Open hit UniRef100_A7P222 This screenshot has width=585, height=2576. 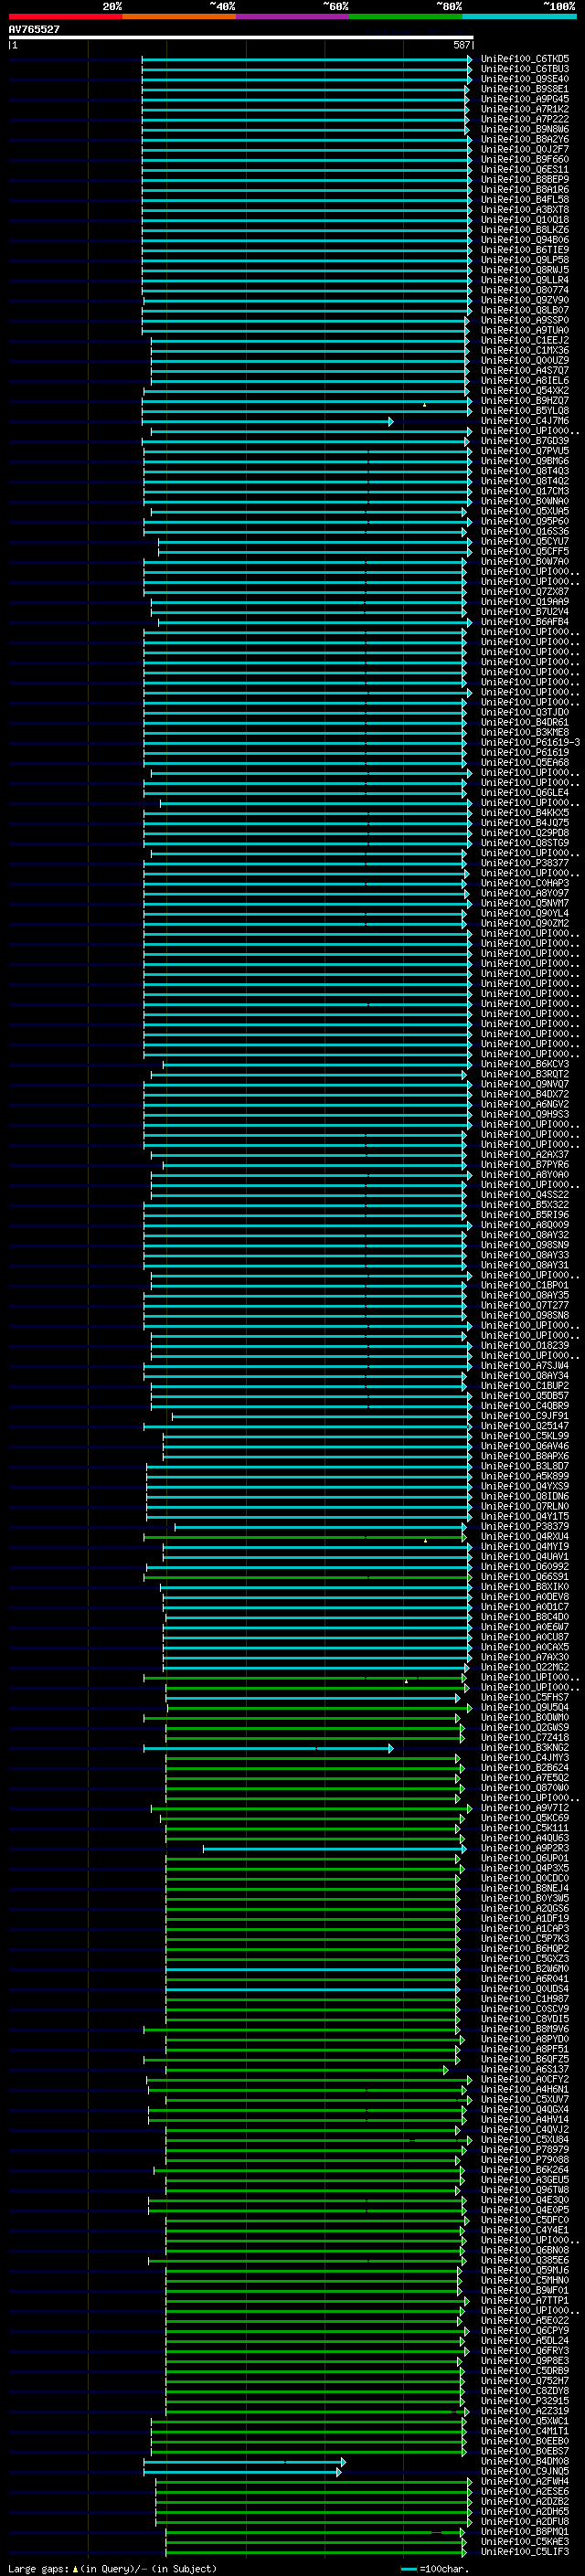click(525, 119)
